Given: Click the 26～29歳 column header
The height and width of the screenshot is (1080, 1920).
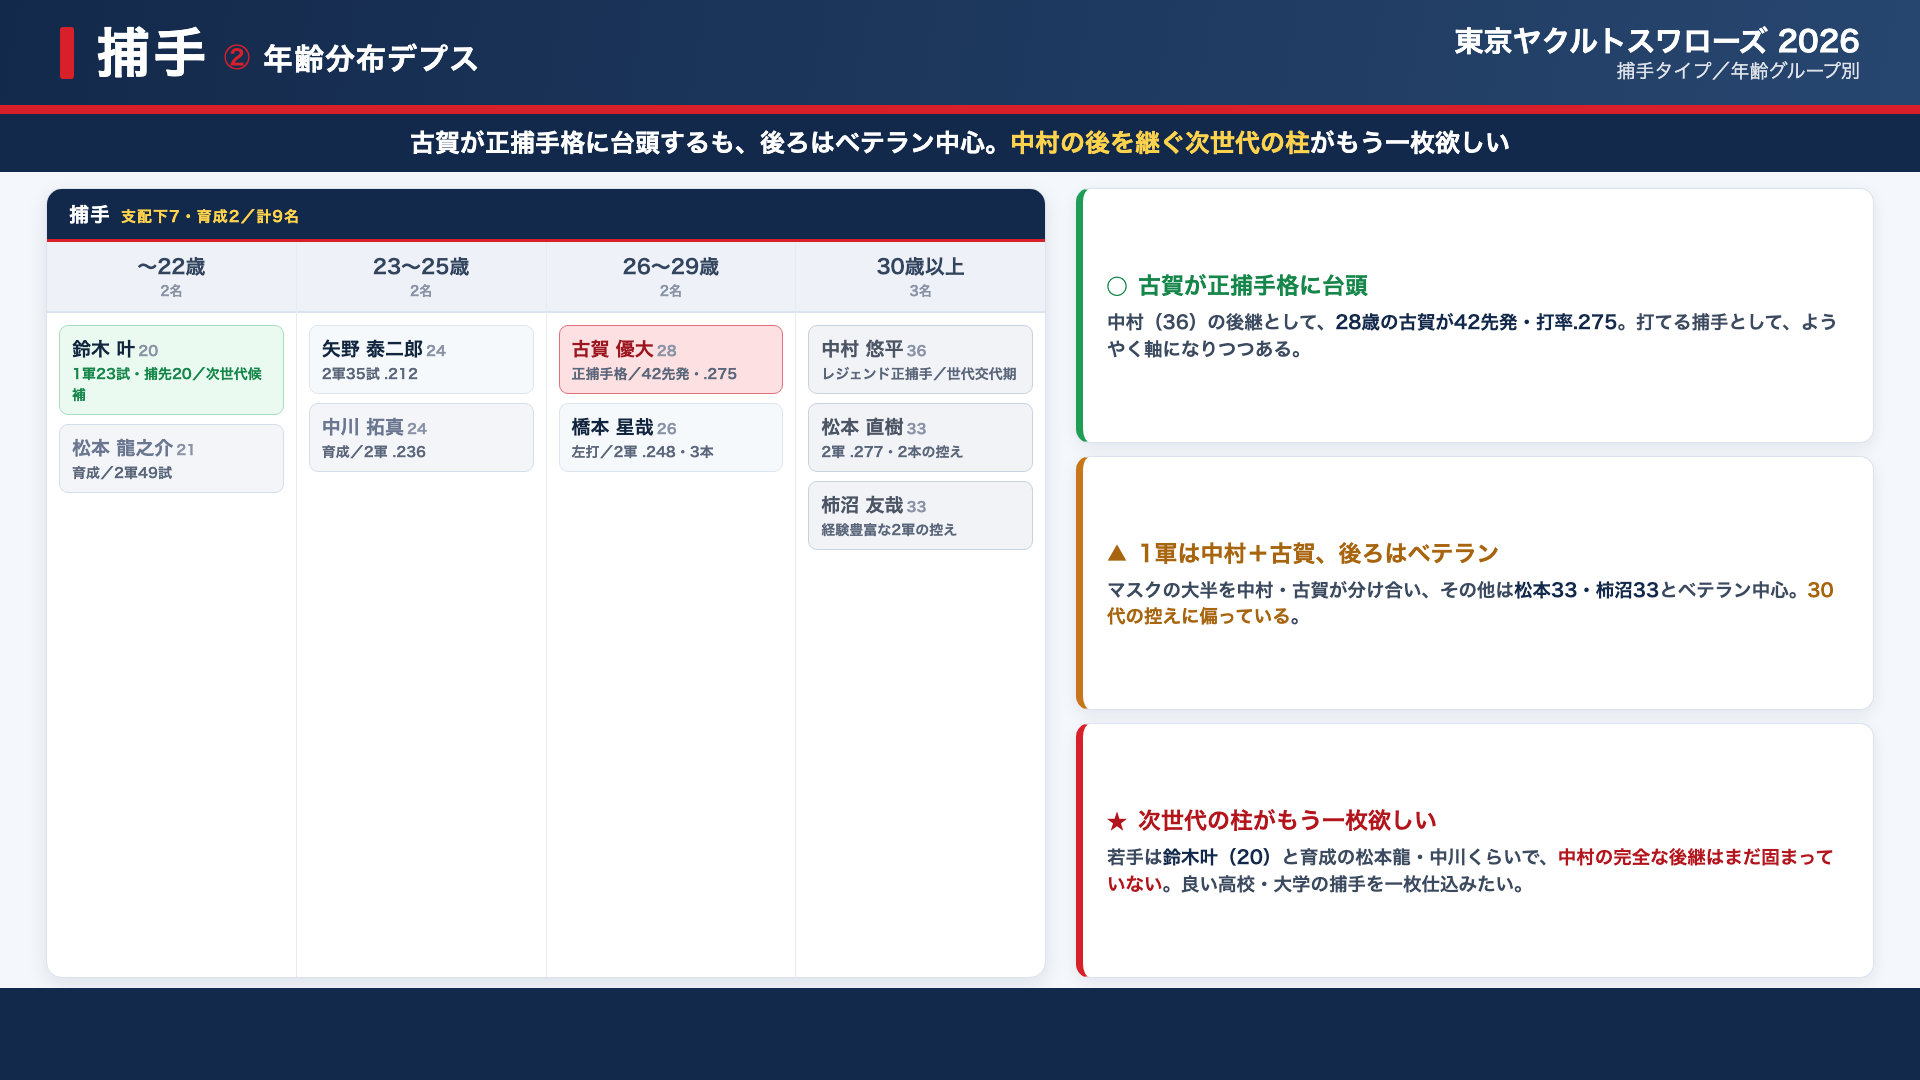Looking at the screenshot, I should tap(670, 276).
